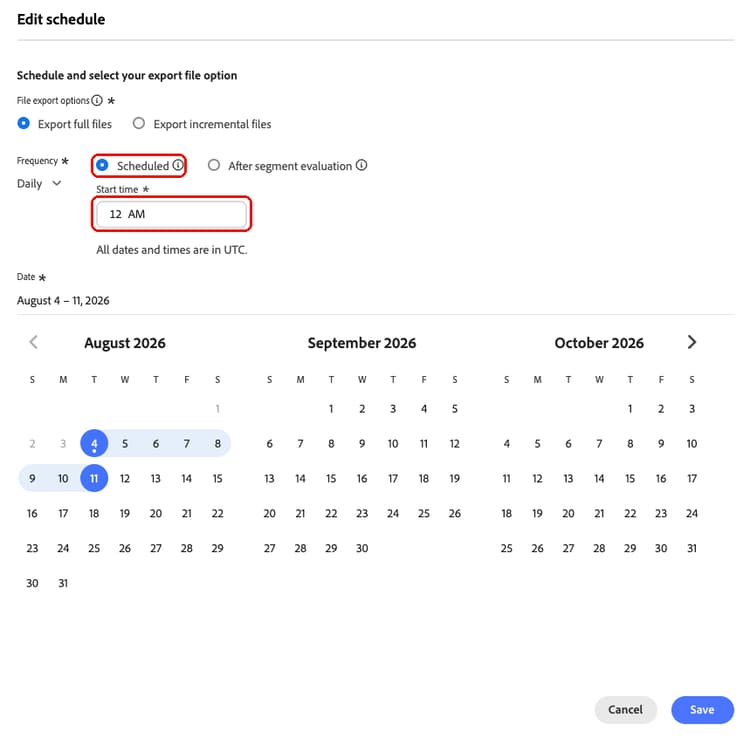Click the info icon next to Scheduled
Screen dimensions: 750x738
click(178, 165)
